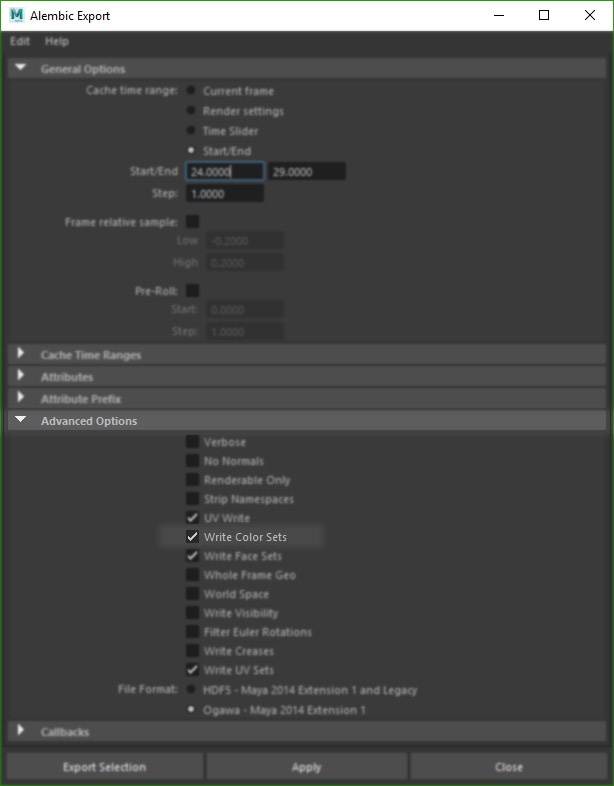Open the Edit menu

coord(20,42)
